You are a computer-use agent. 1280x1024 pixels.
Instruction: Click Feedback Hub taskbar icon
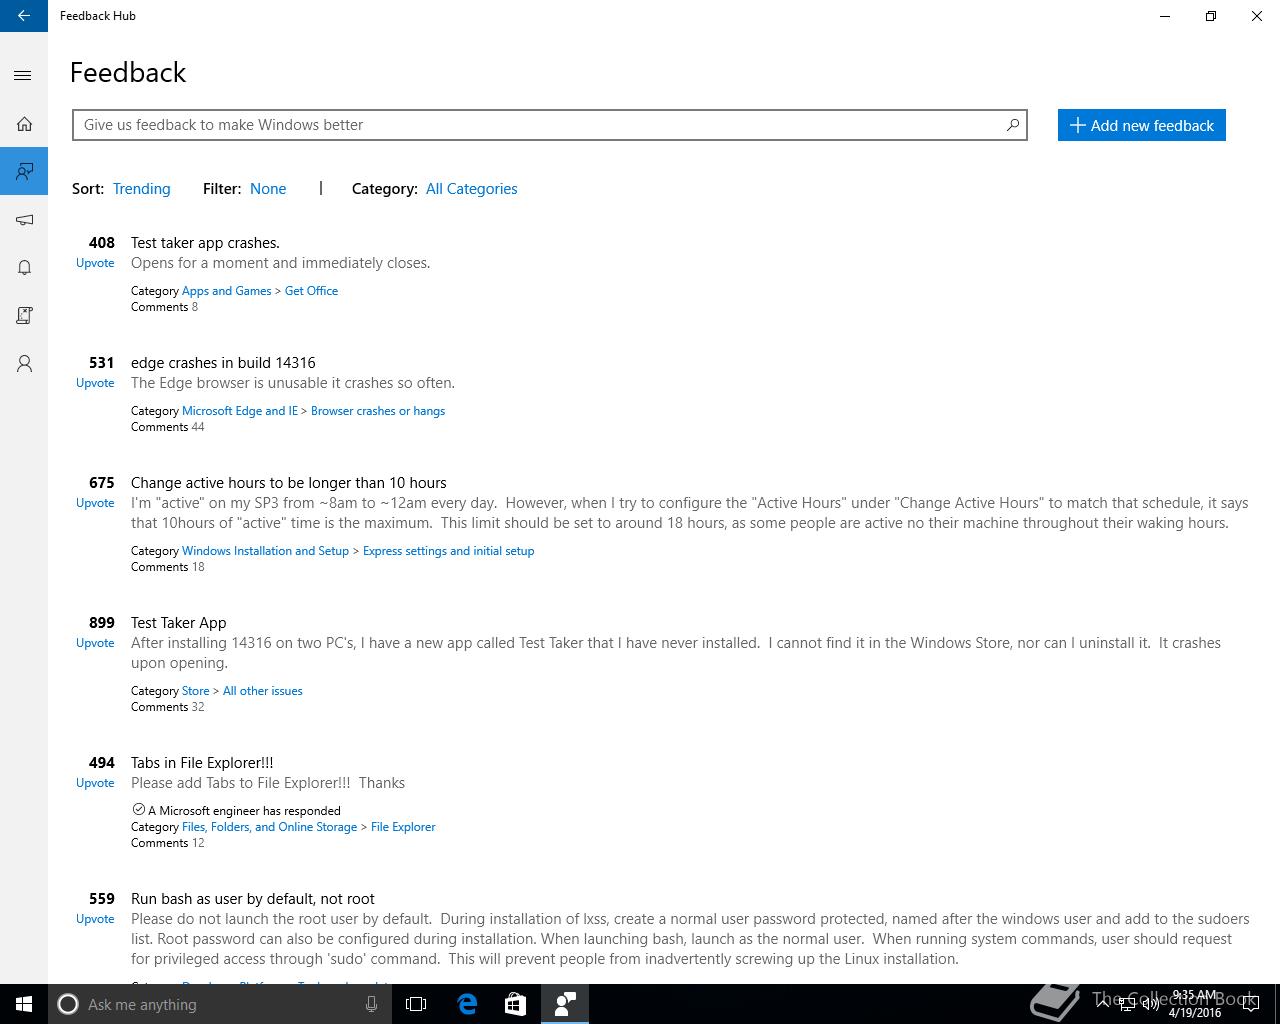point(565,1004)
